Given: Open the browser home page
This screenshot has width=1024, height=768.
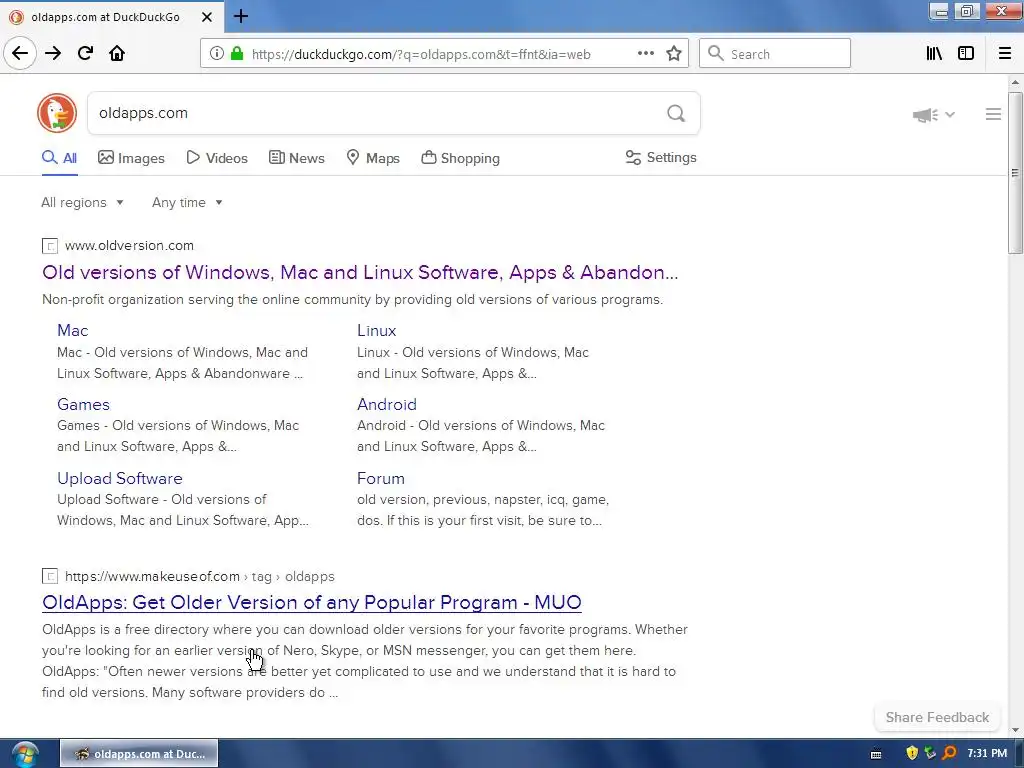Looking at the screenshot, I should tap(117, 53).
